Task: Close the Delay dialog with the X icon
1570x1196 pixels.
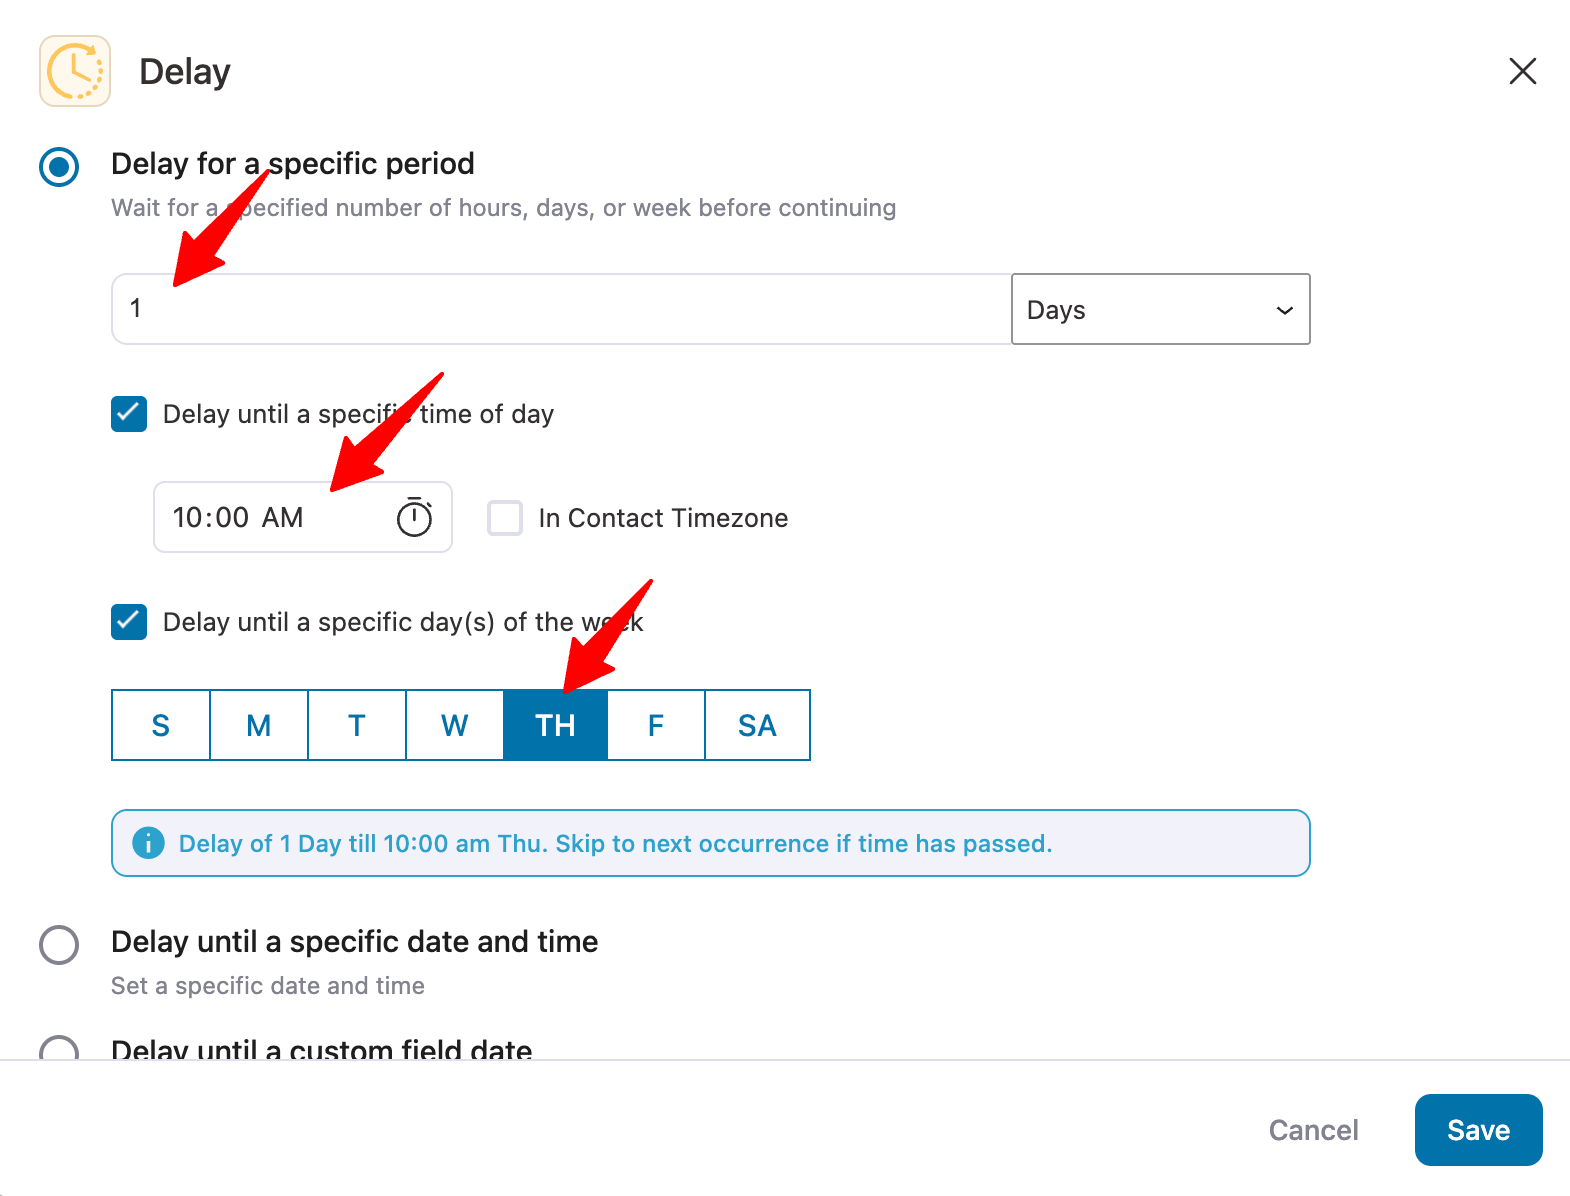Action: pos(1522,71)
